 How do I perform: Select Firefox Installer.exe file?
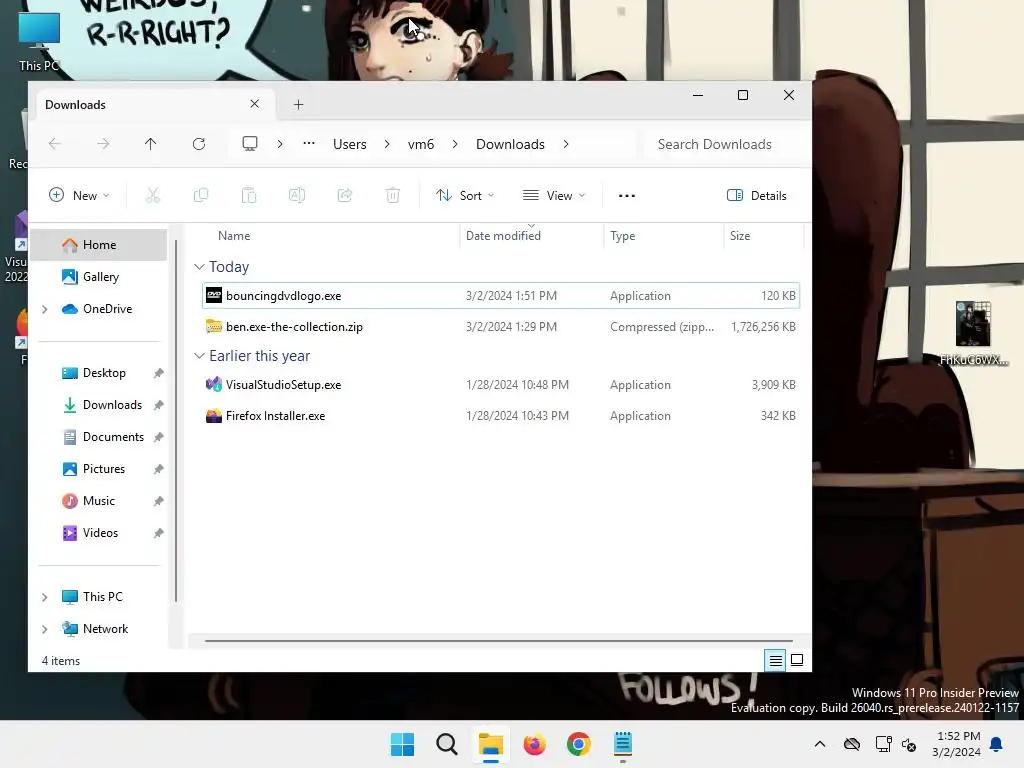tap(501, 416)
